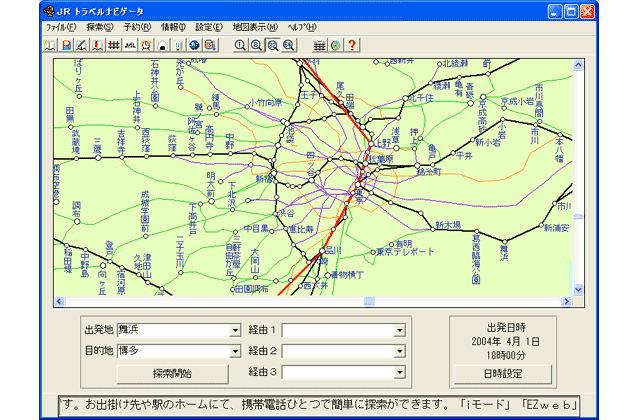638x420 pixels.
Task: Click the 新木場 station on the map
Action: click(433, 230)
